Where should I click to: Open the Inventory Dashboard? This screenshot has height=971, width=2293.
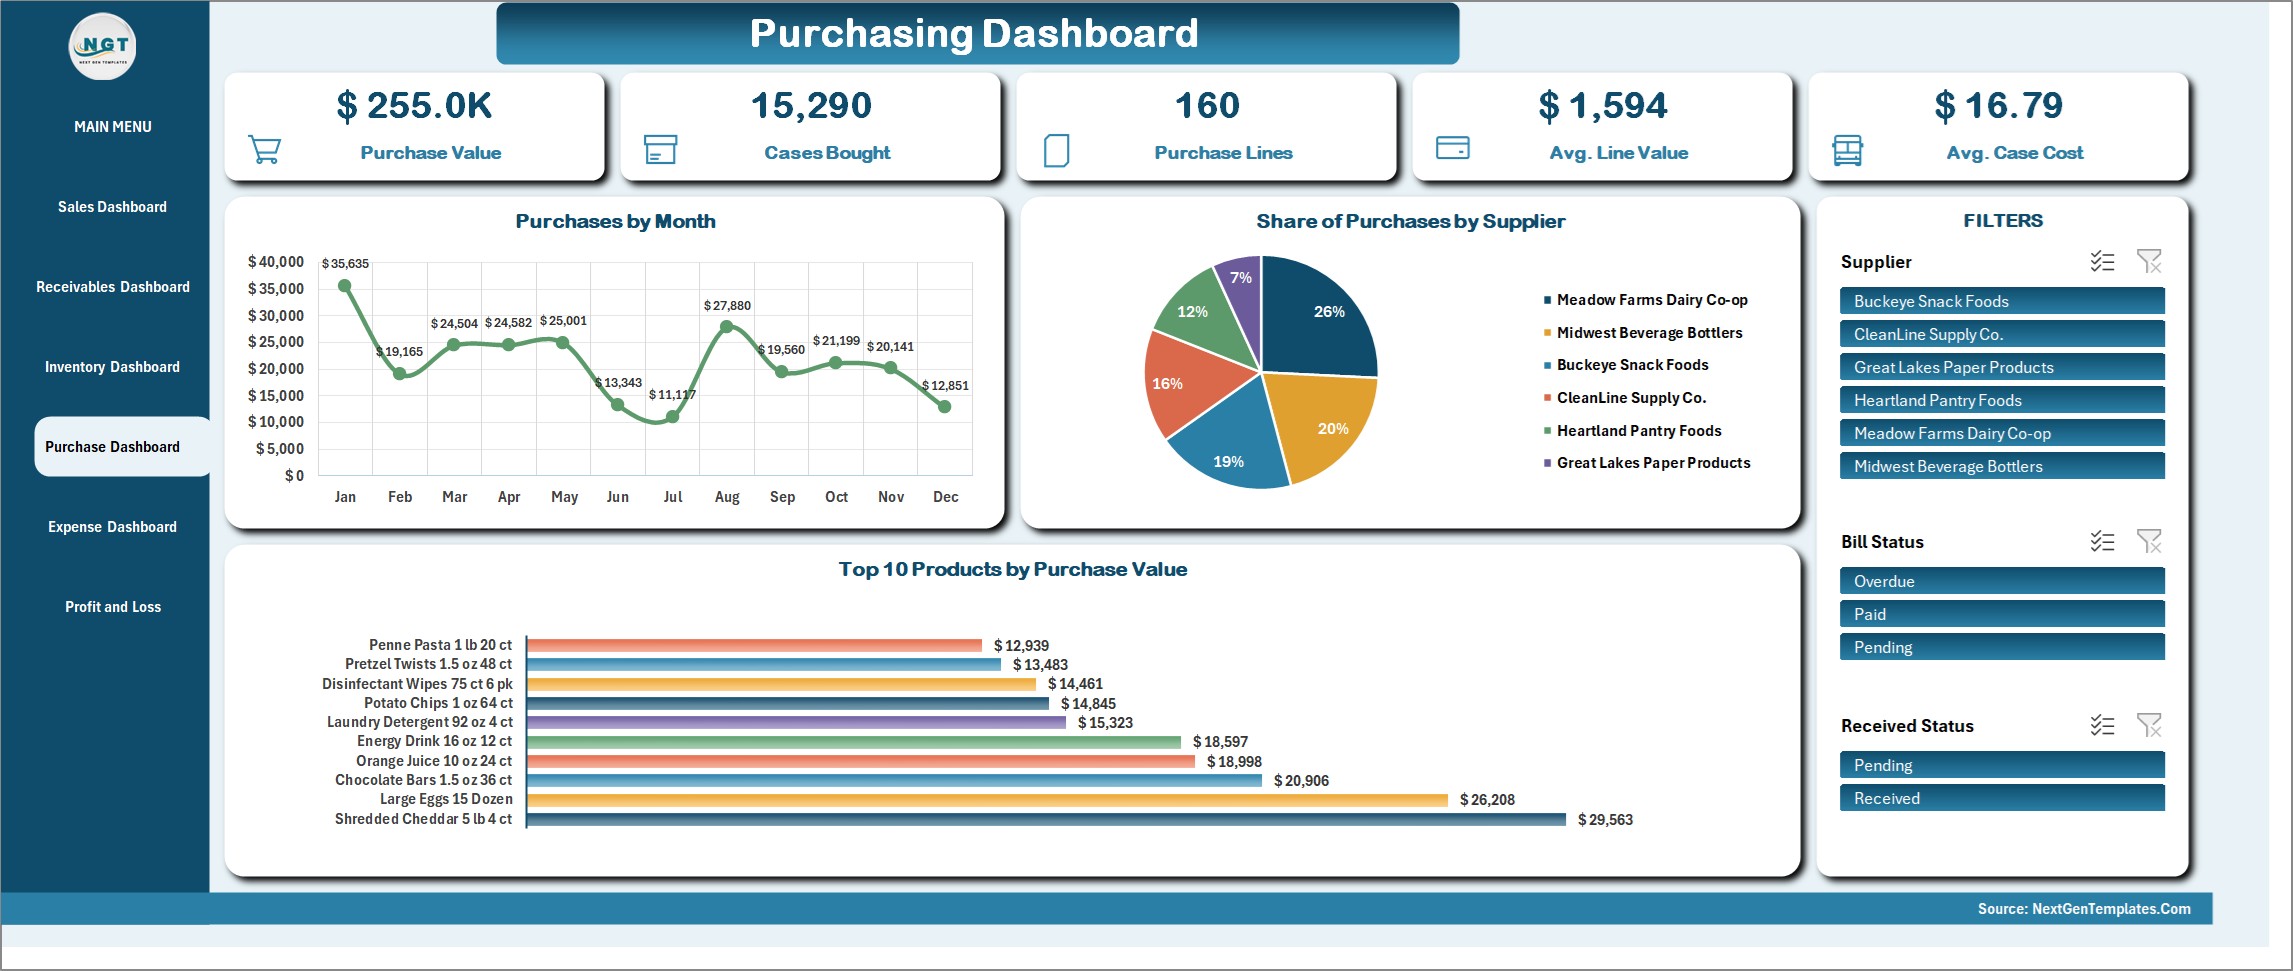coord(112,367)
